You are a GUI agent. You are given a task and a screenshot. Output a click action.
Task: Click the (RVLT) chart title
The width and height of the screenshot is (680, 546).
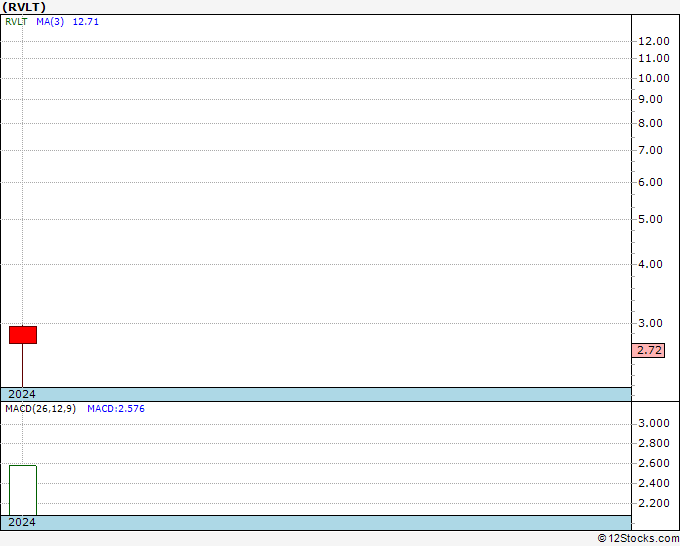[x=24, y=7]
